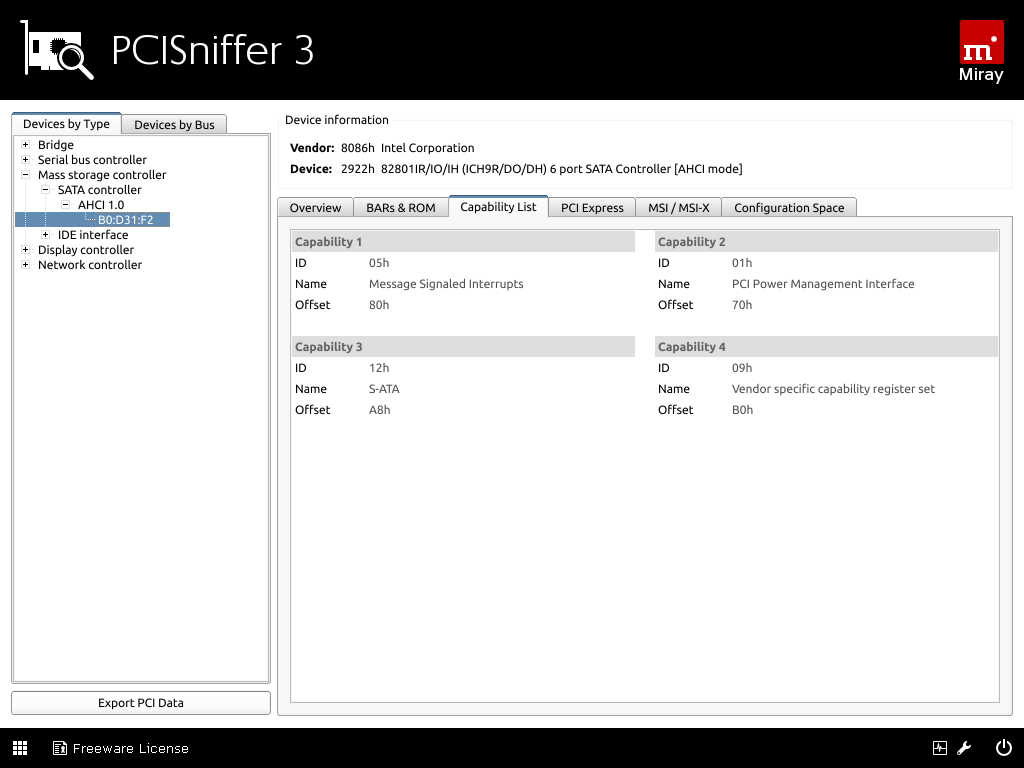Collapse the AHCI 1.0 node
Viewport: 1024px width, 768px height.
(65, 204)
